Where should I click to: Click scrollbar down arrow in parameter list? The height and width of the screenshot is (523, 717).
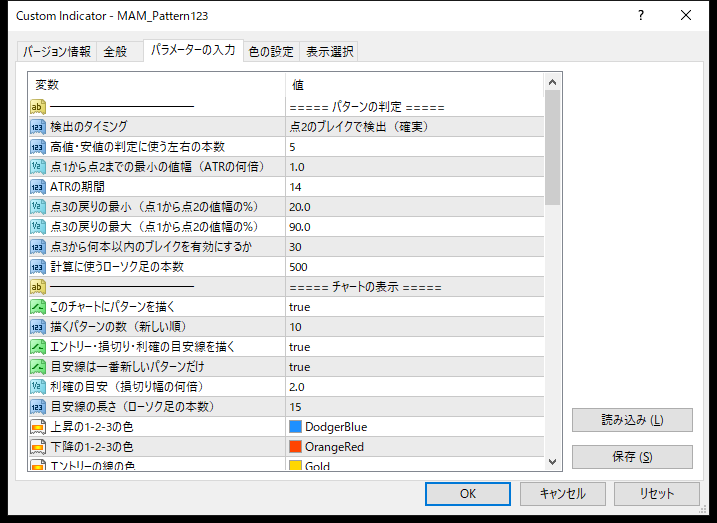click(552, 462)
